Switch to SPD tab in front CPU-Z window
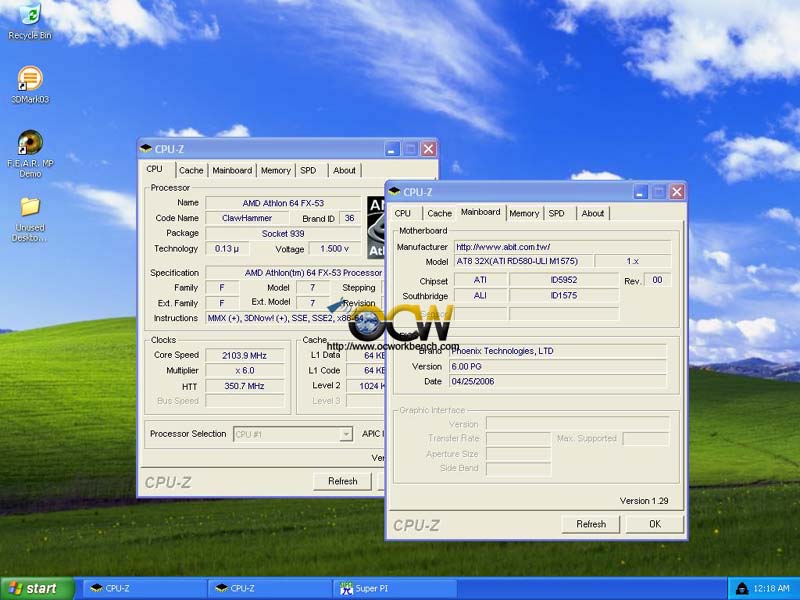800x600 pixels. [x=557, y=213]
